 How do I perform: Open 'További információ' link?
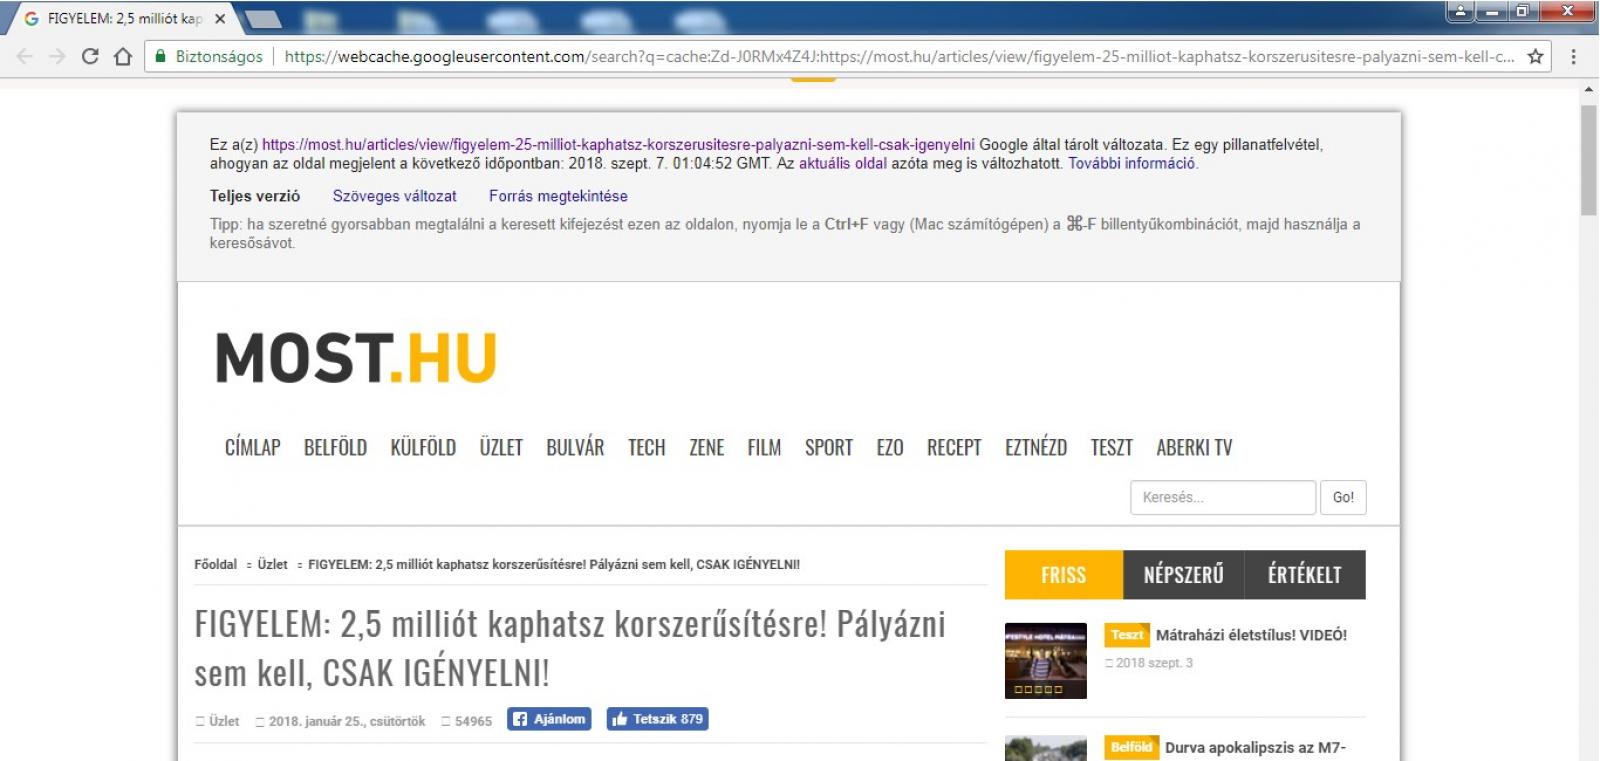(1131, 163)
